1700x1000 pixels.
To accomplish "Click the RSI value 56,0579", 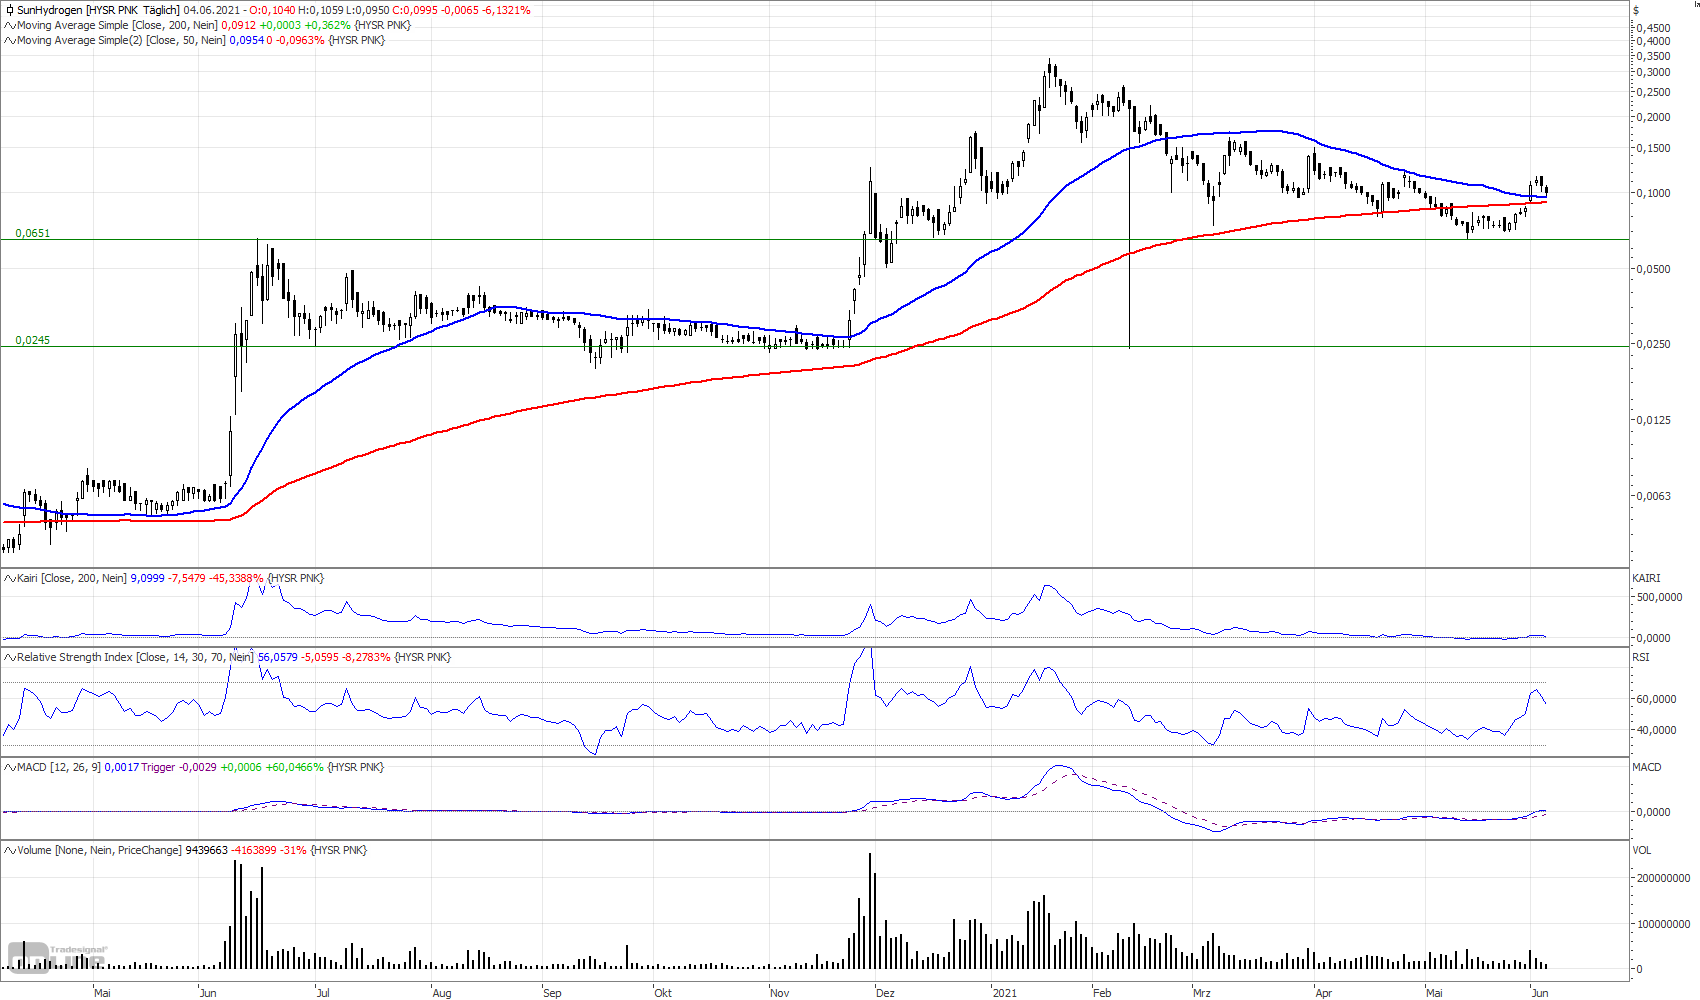I will pyautogui.click(x=278, y=657).
